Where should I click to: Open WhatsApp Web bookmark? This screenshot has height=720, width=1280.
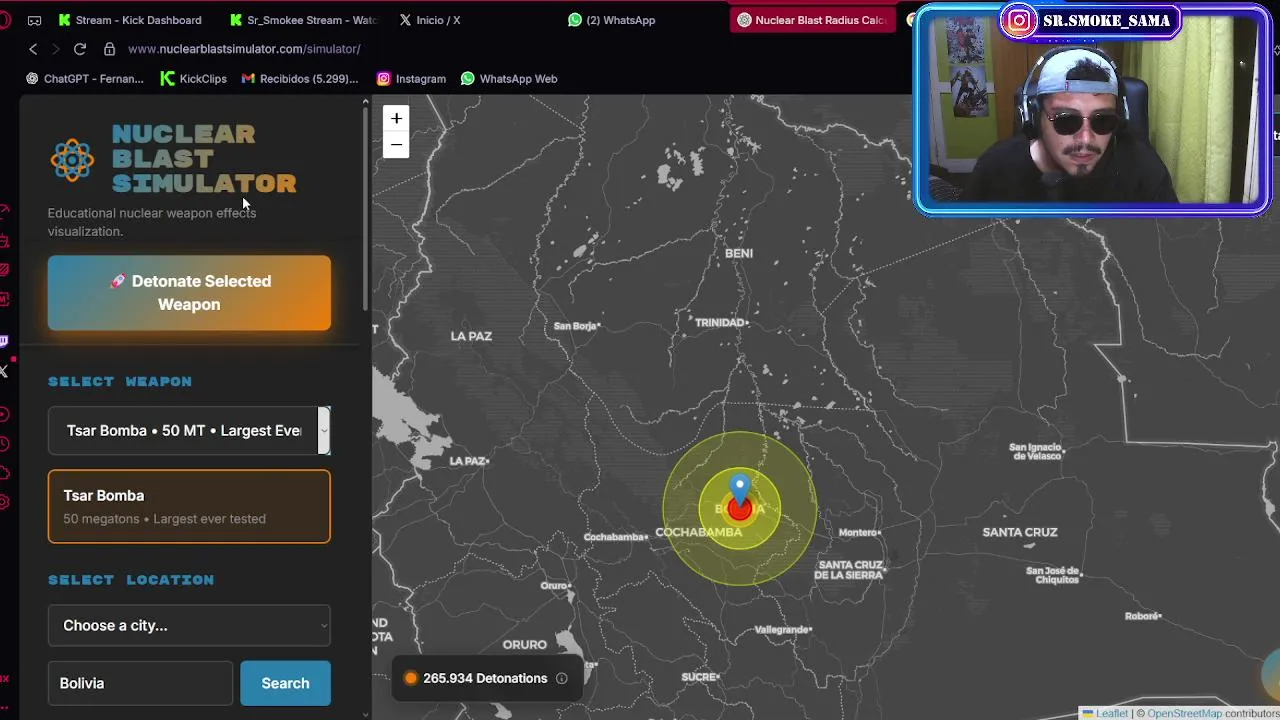(509, 78)
